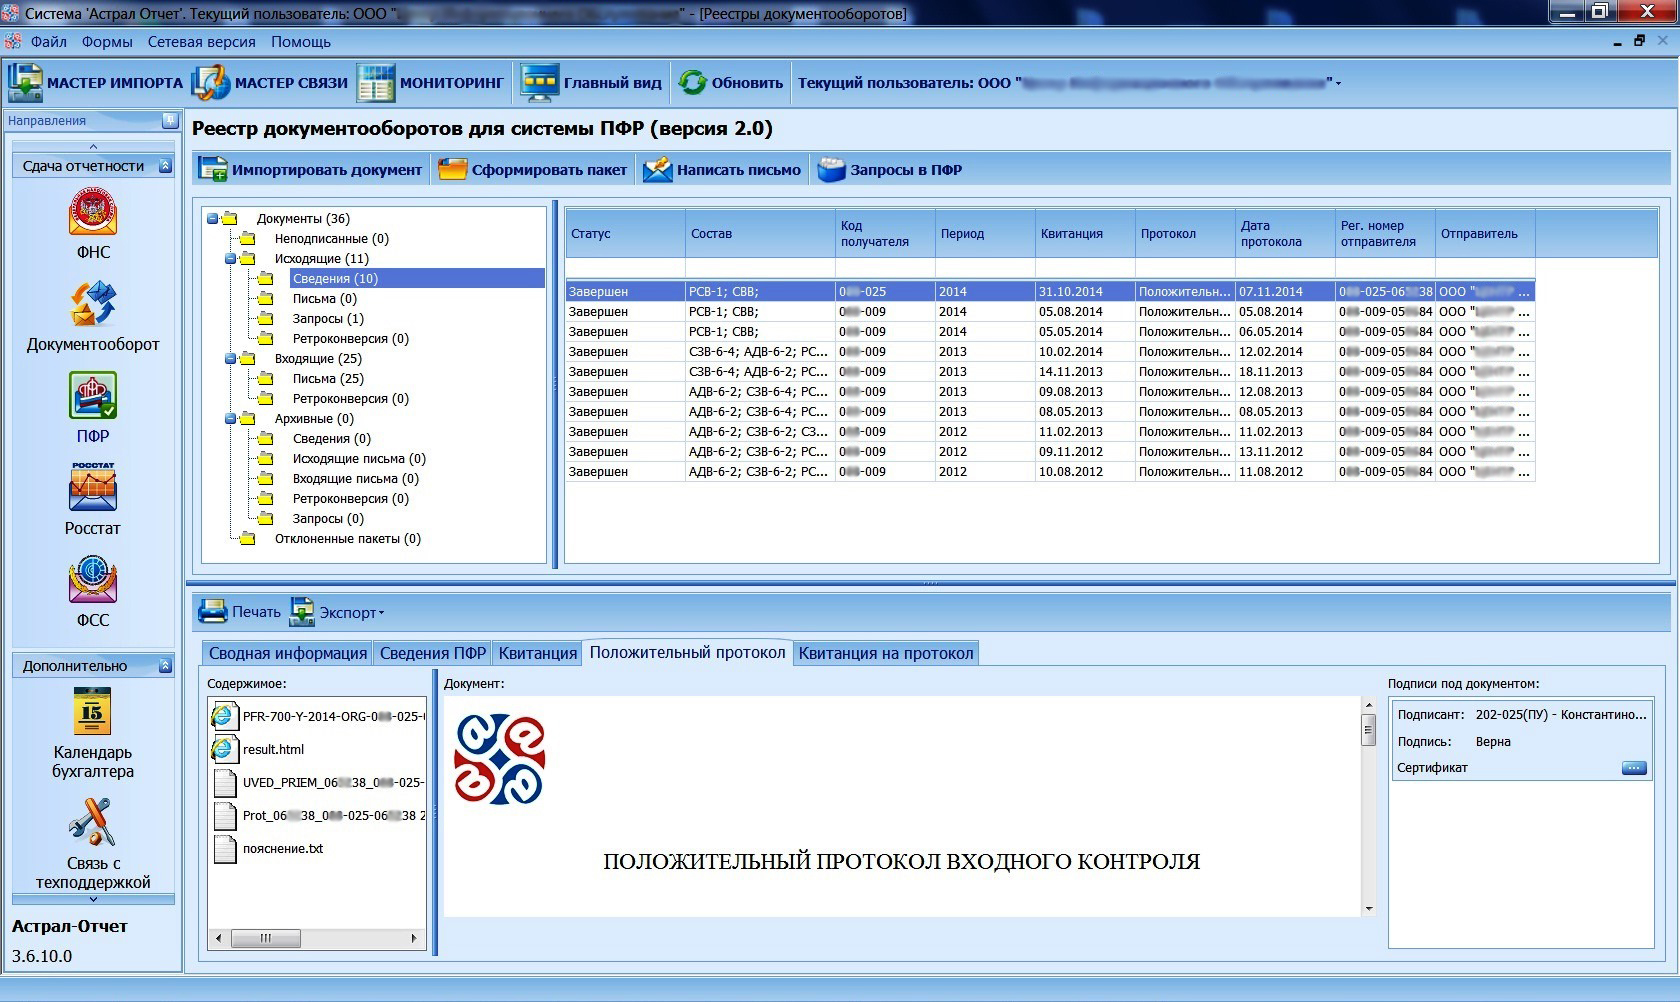Viewport: 1680px width, 1002px height.
Task: Open the Import Wizard (МАСТЕР ИМПОРТА)
Action: [x=95, y=83]
